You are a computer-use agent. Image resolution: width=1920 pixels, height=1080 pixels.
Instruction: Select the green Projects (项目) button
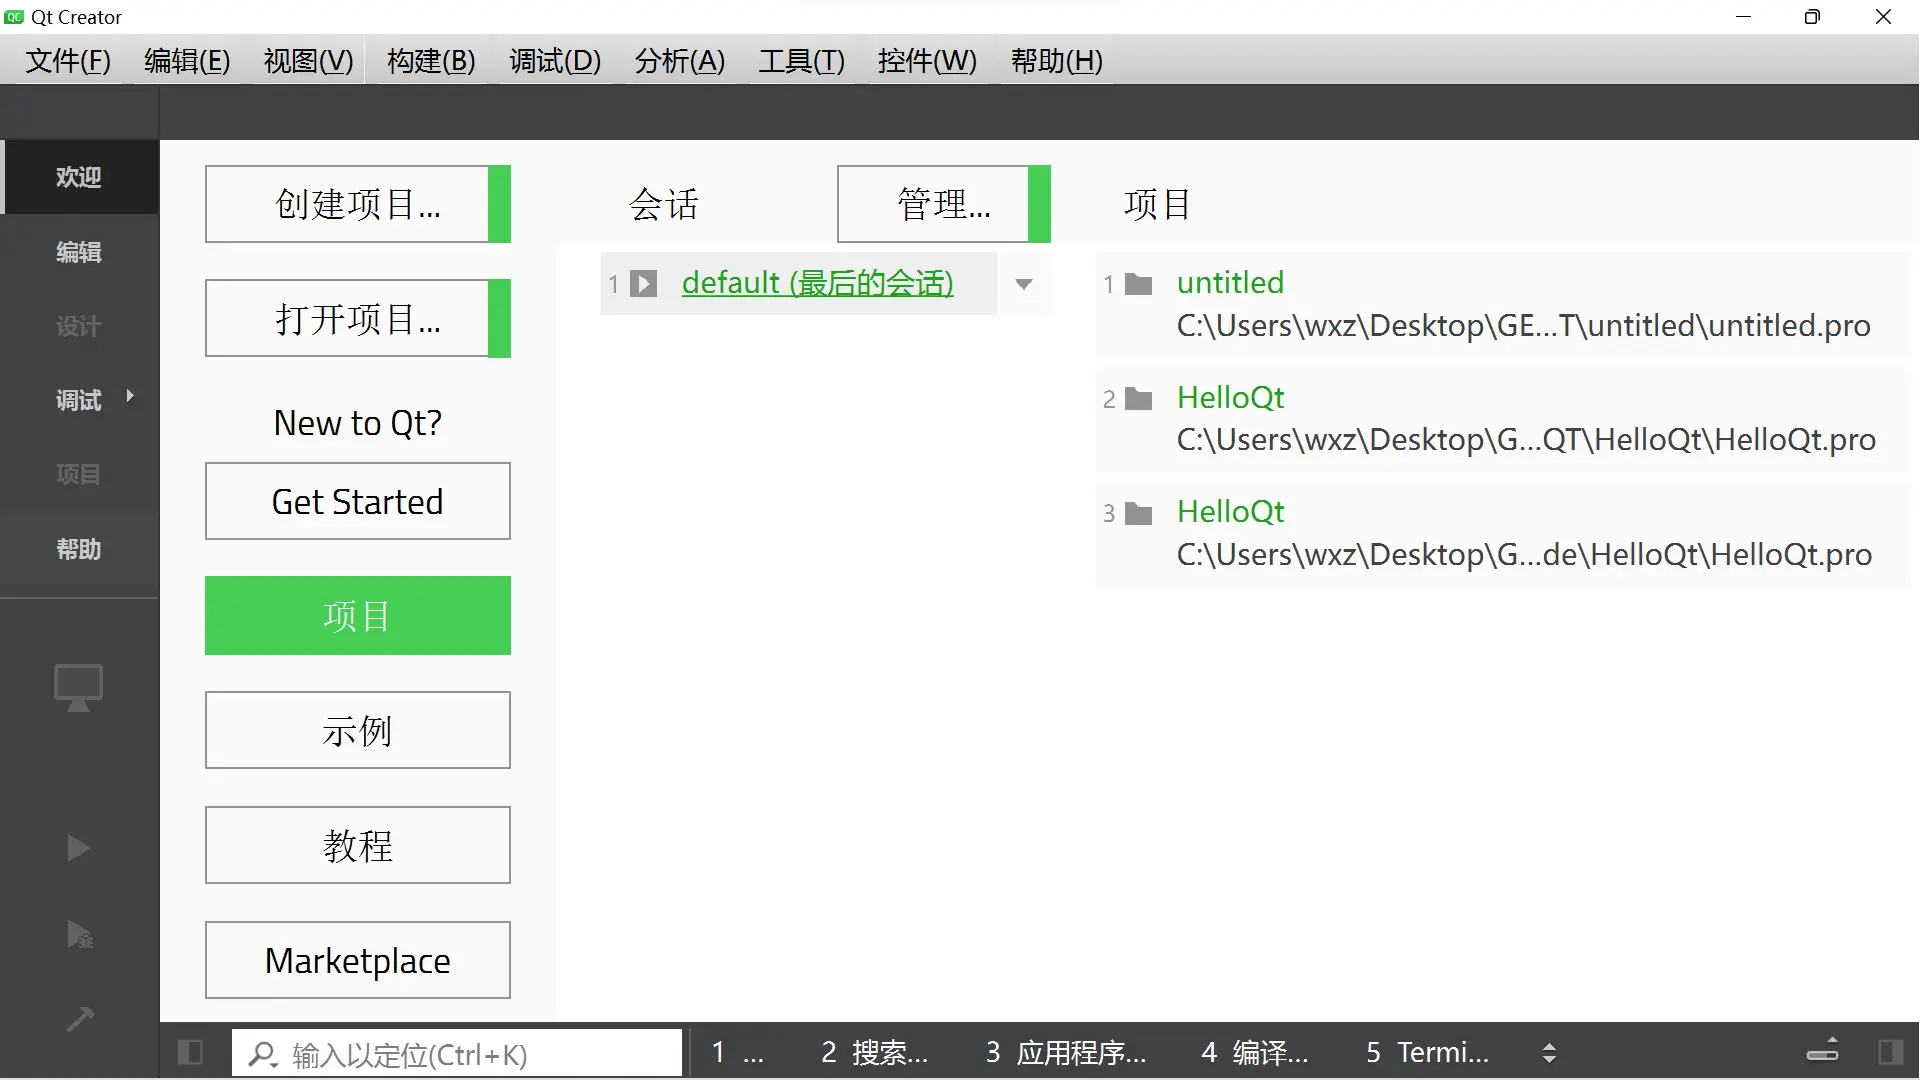[358, 616]
